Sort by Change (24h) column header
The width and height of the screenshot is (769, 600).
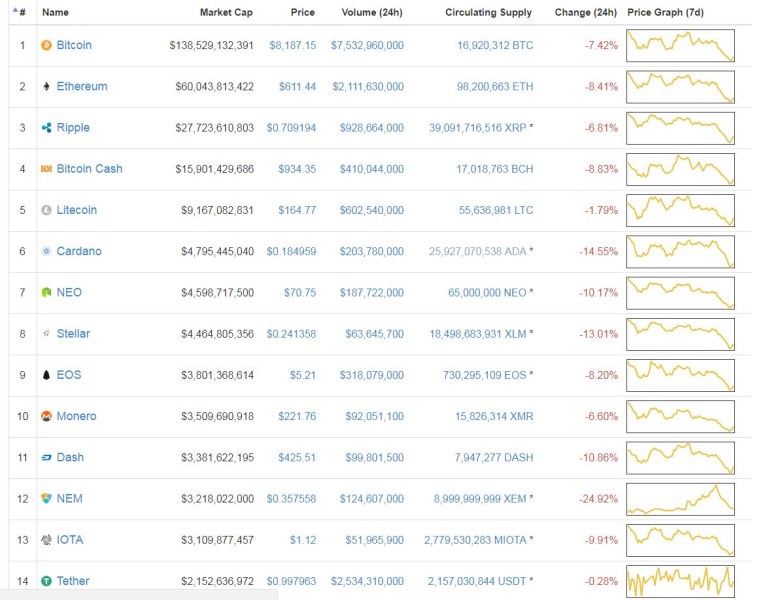click(x=585, y=13)
